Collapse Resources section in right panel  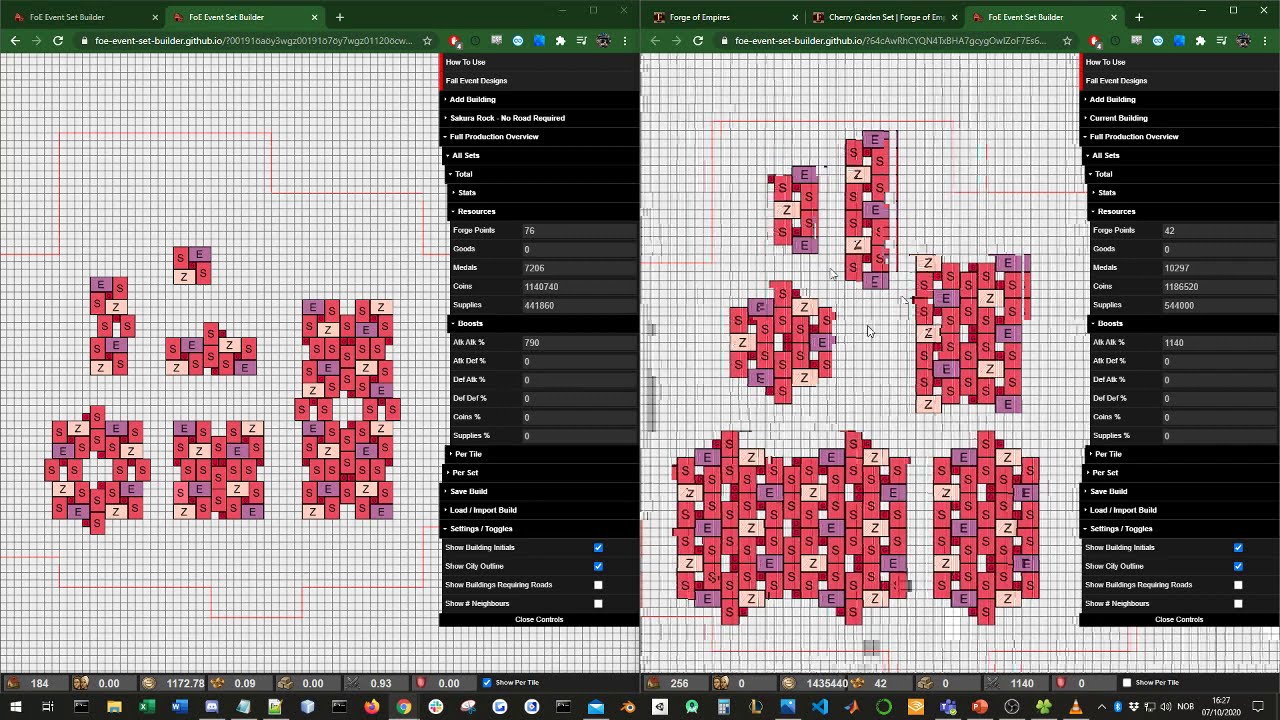[1184, 211]
